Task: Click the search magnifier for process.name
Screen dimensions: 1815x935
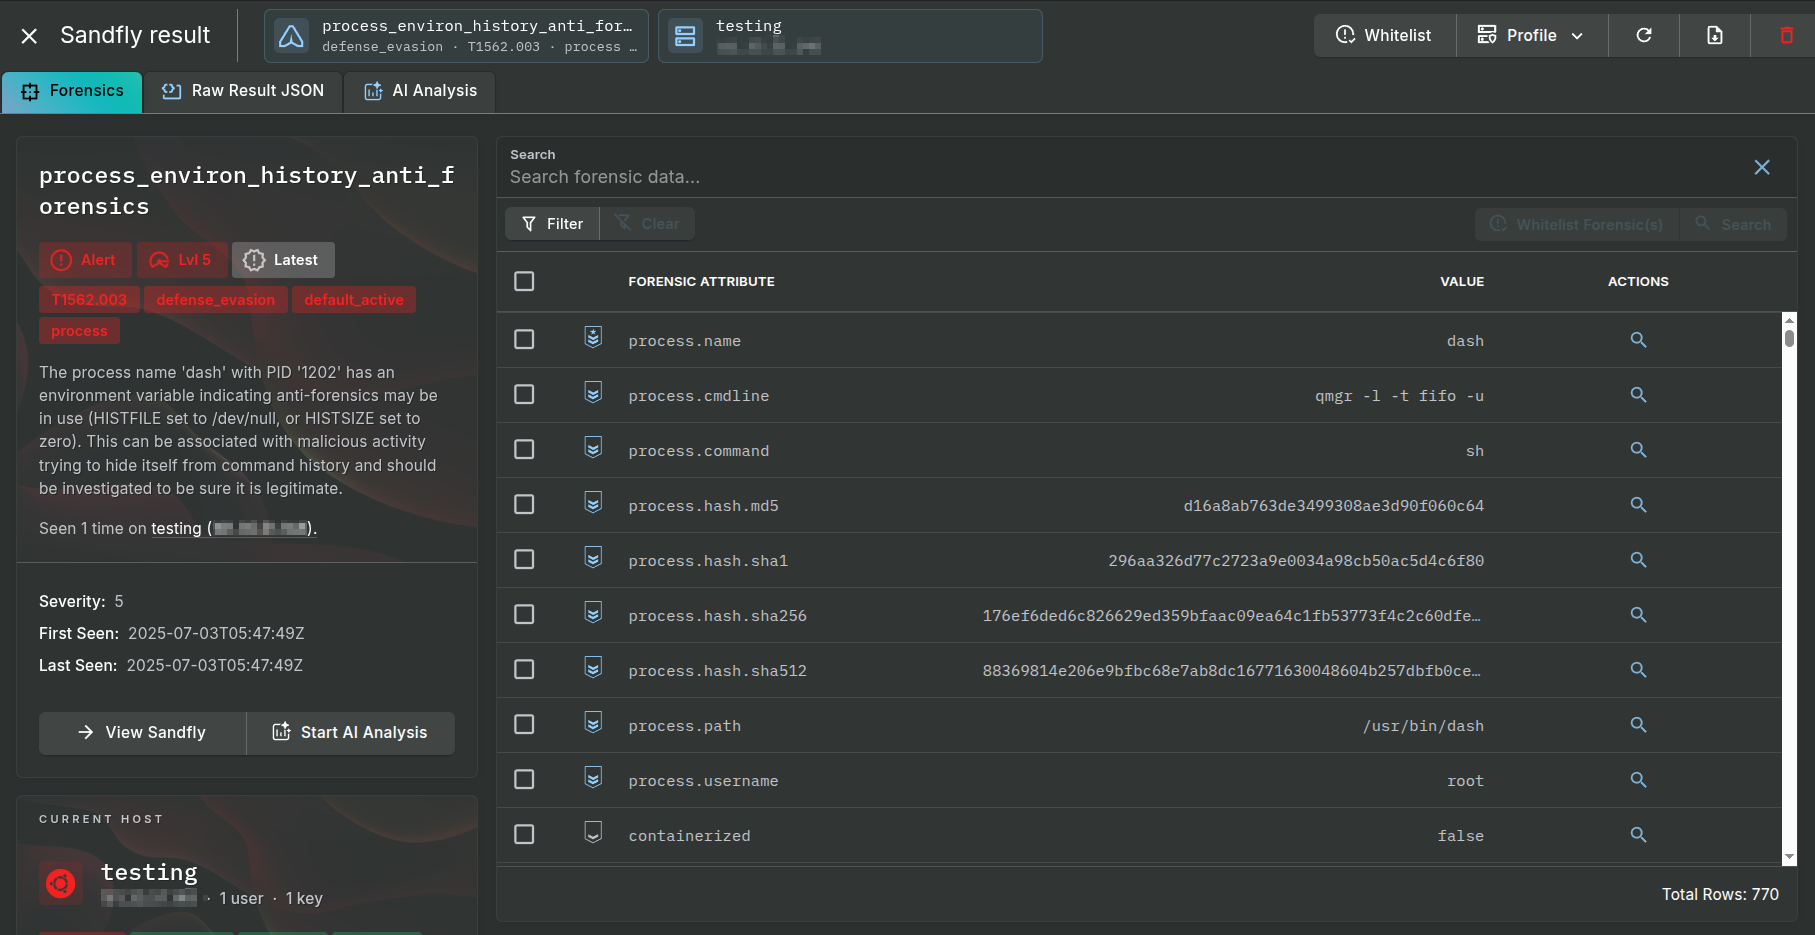Action: [x=1638, y=340]
